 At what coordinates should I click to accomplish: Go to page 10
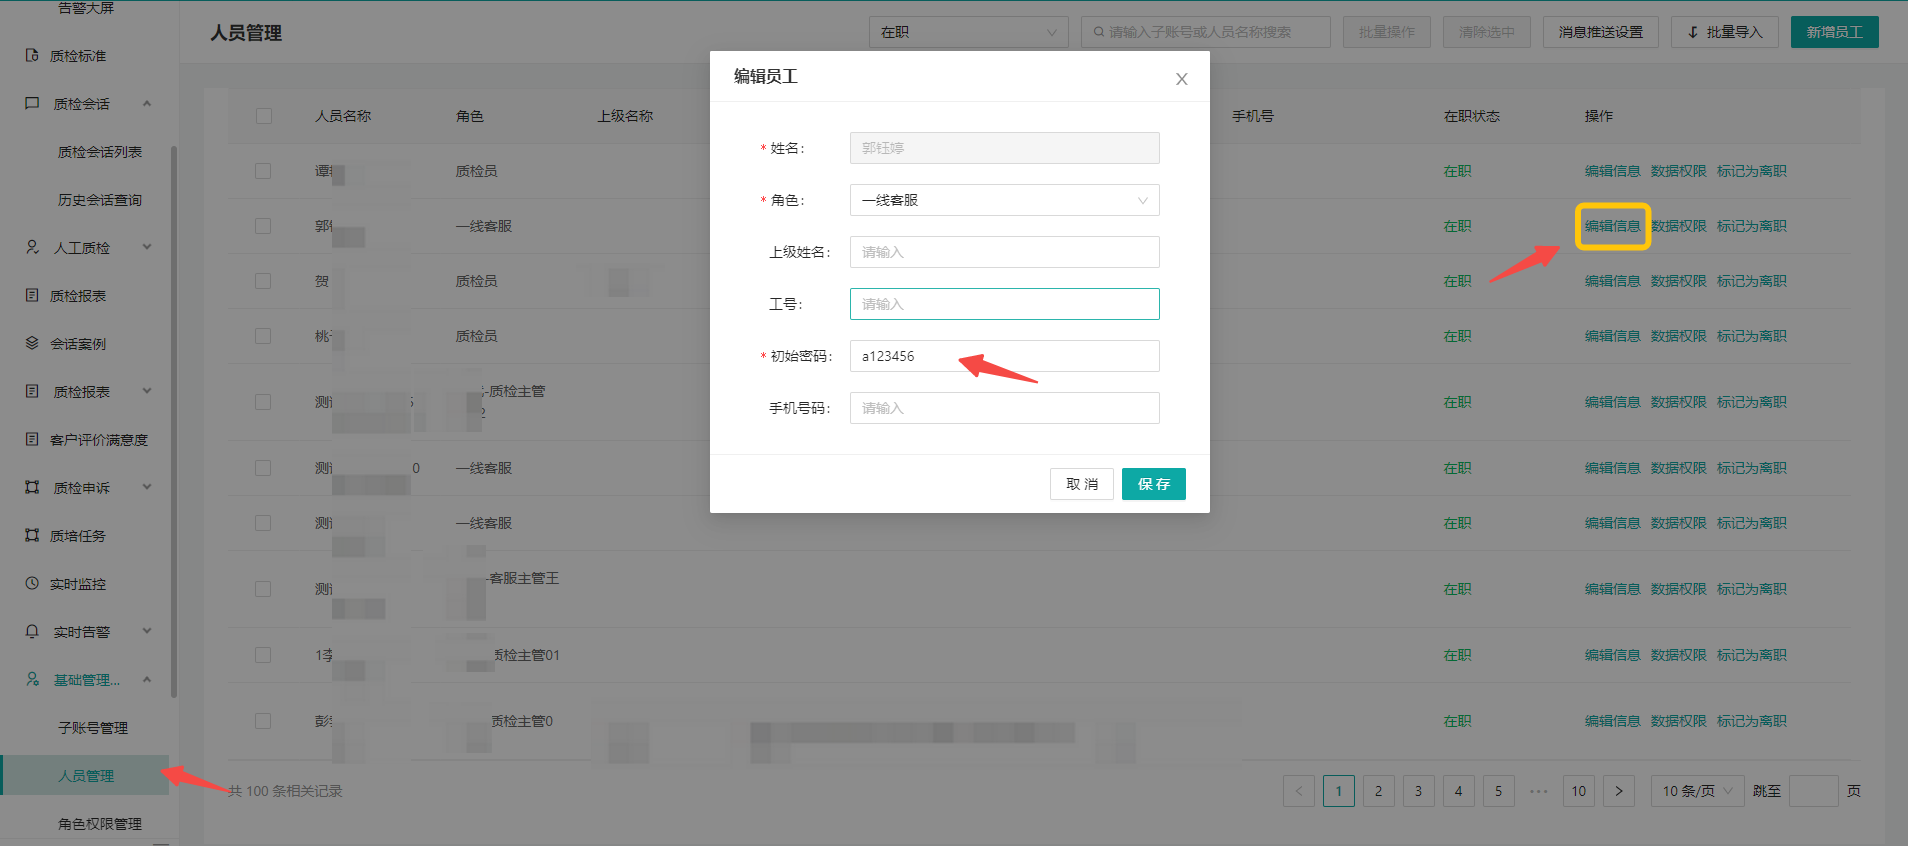coord(1578,791)
